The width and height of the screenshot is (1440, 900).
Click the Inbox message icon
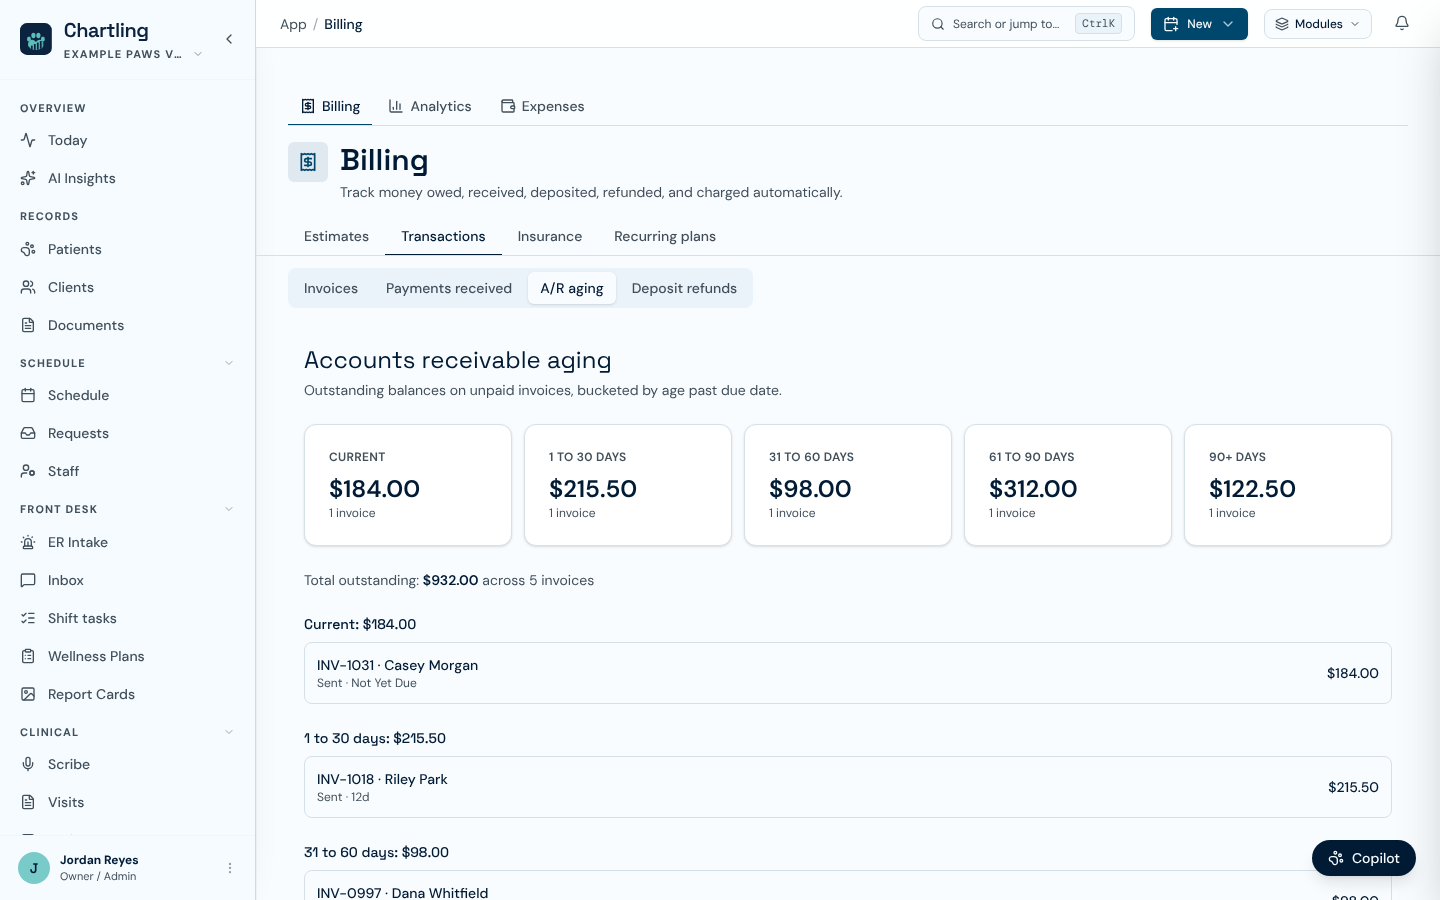(28, 580)
